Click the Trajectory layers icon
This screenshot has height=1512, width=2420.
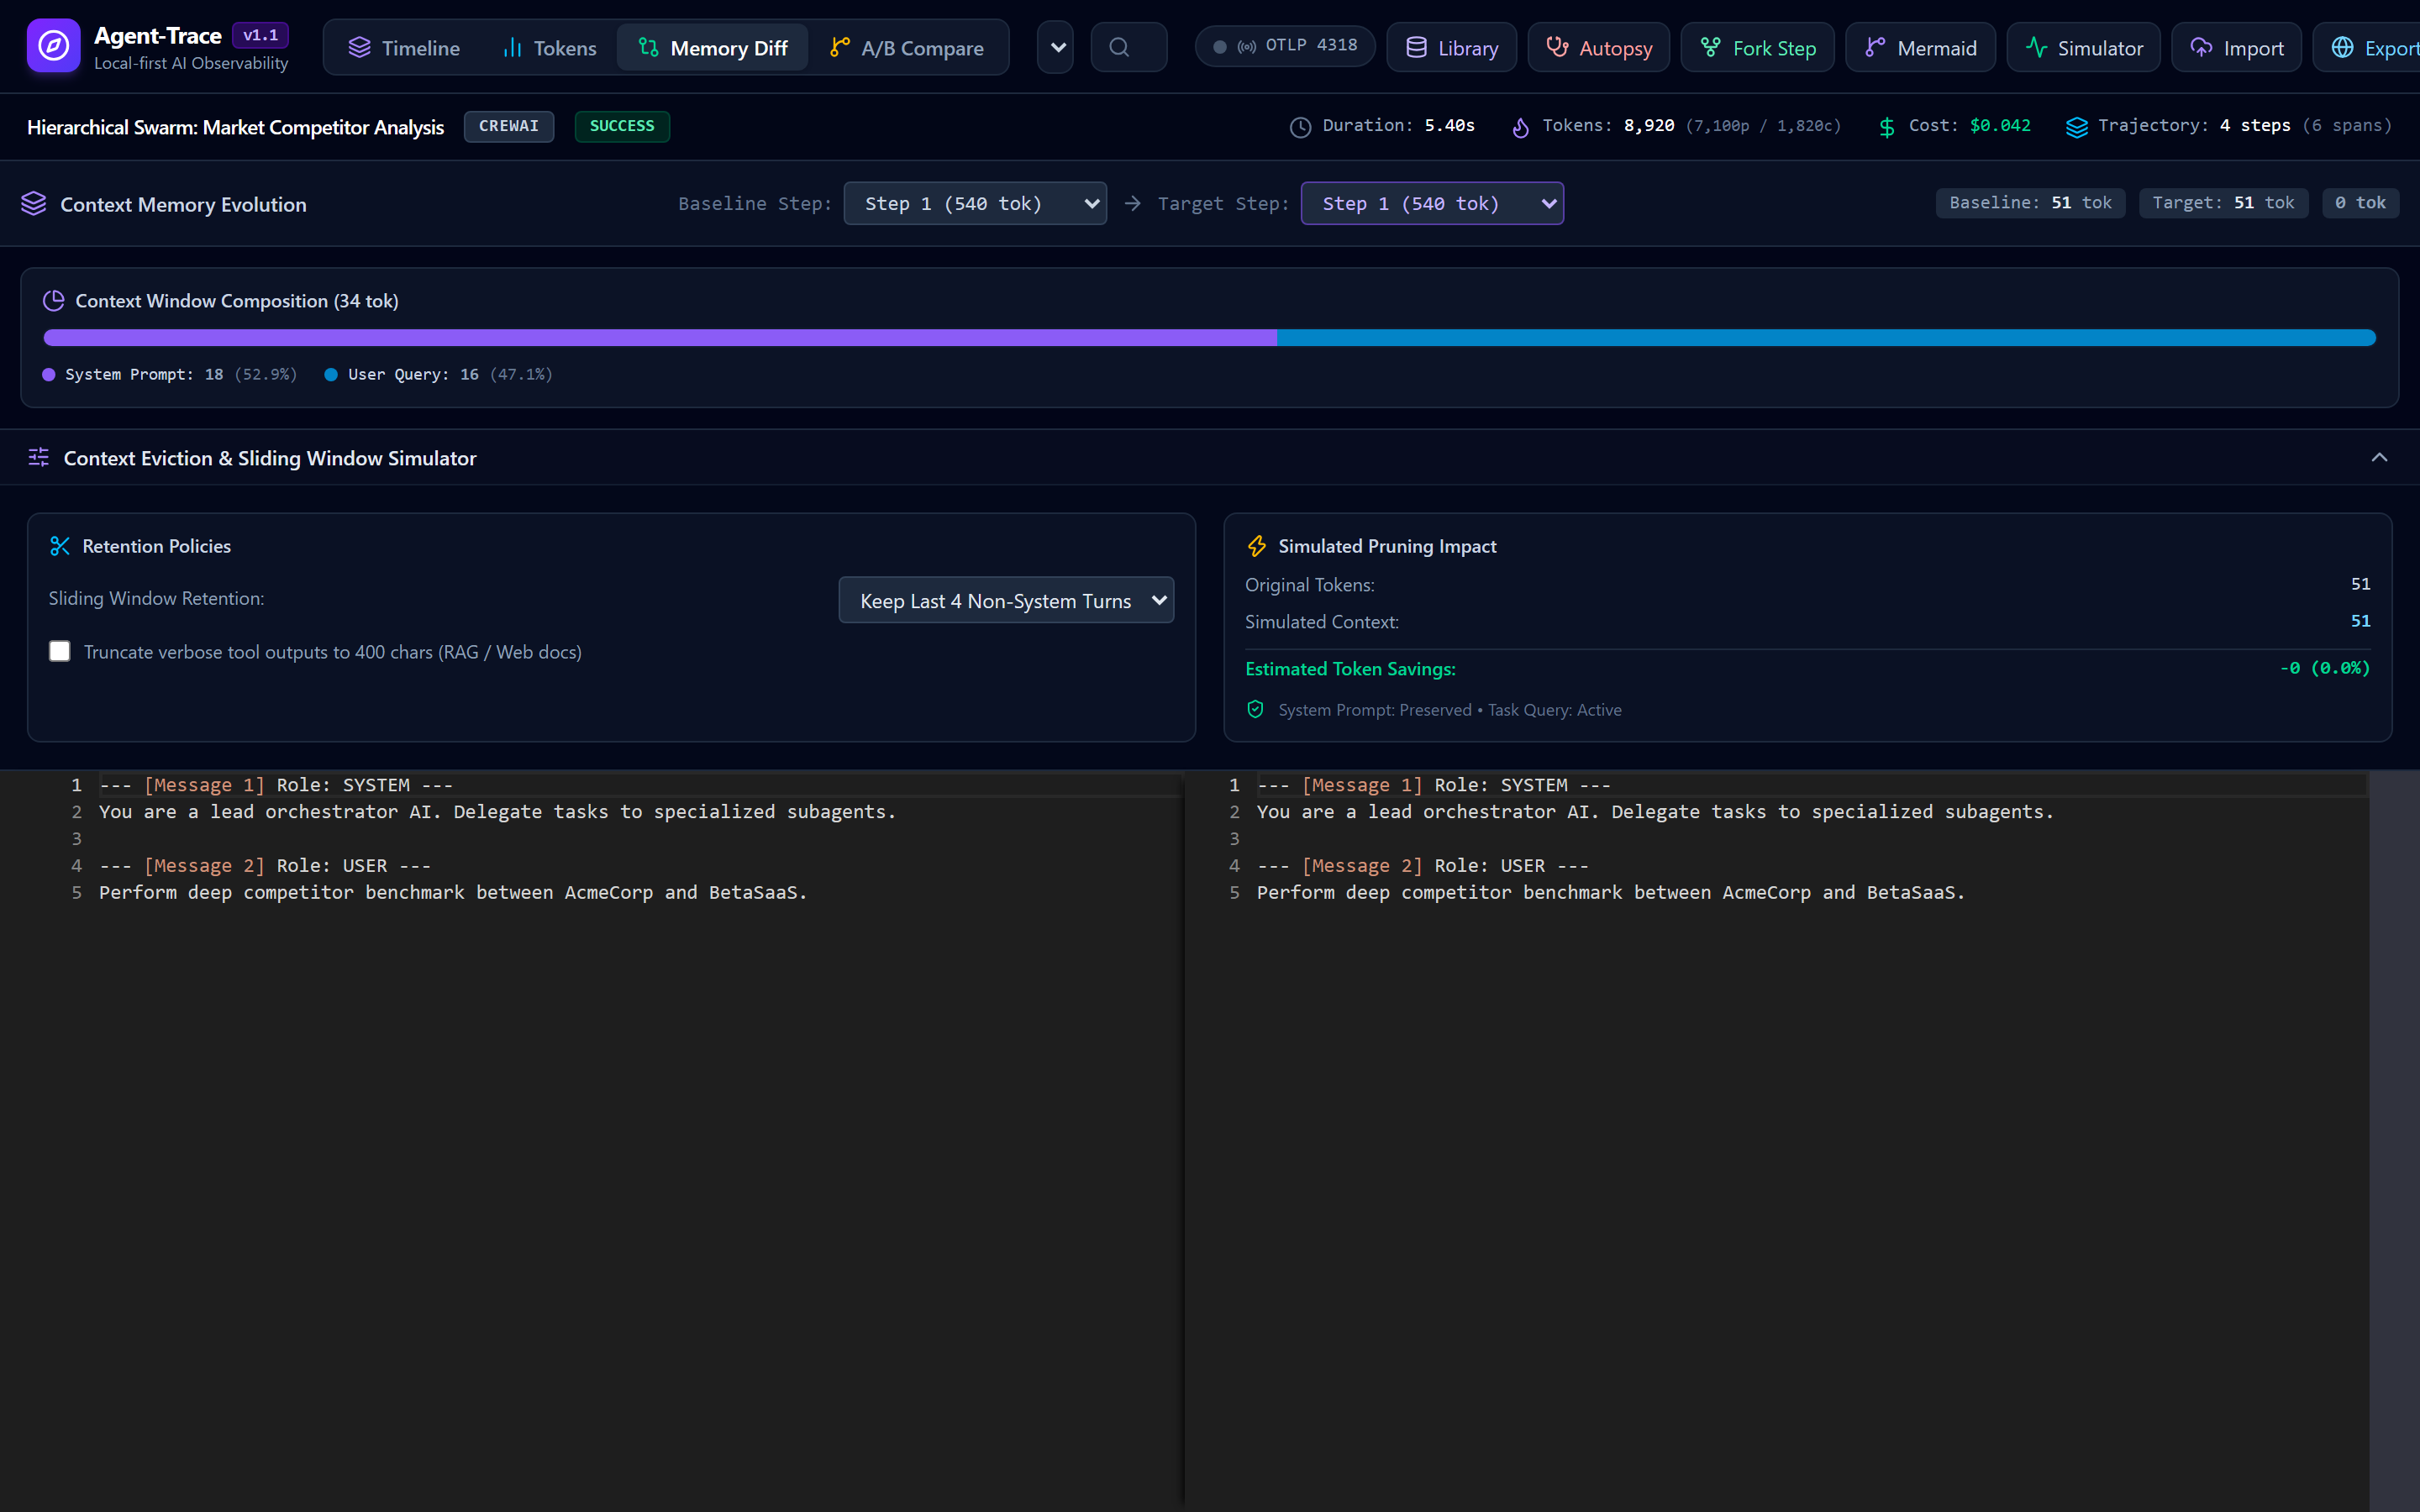[x=2076, y=127]
